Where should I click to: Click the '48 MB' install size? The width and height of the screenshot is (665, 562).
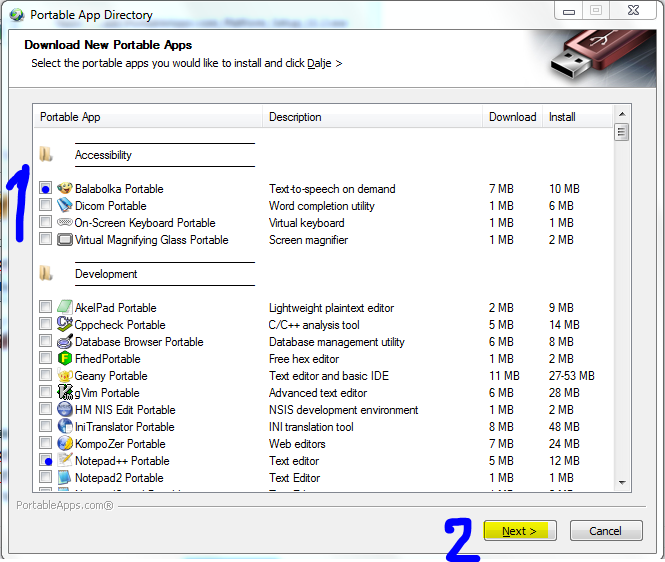click(x=564, y=427)
